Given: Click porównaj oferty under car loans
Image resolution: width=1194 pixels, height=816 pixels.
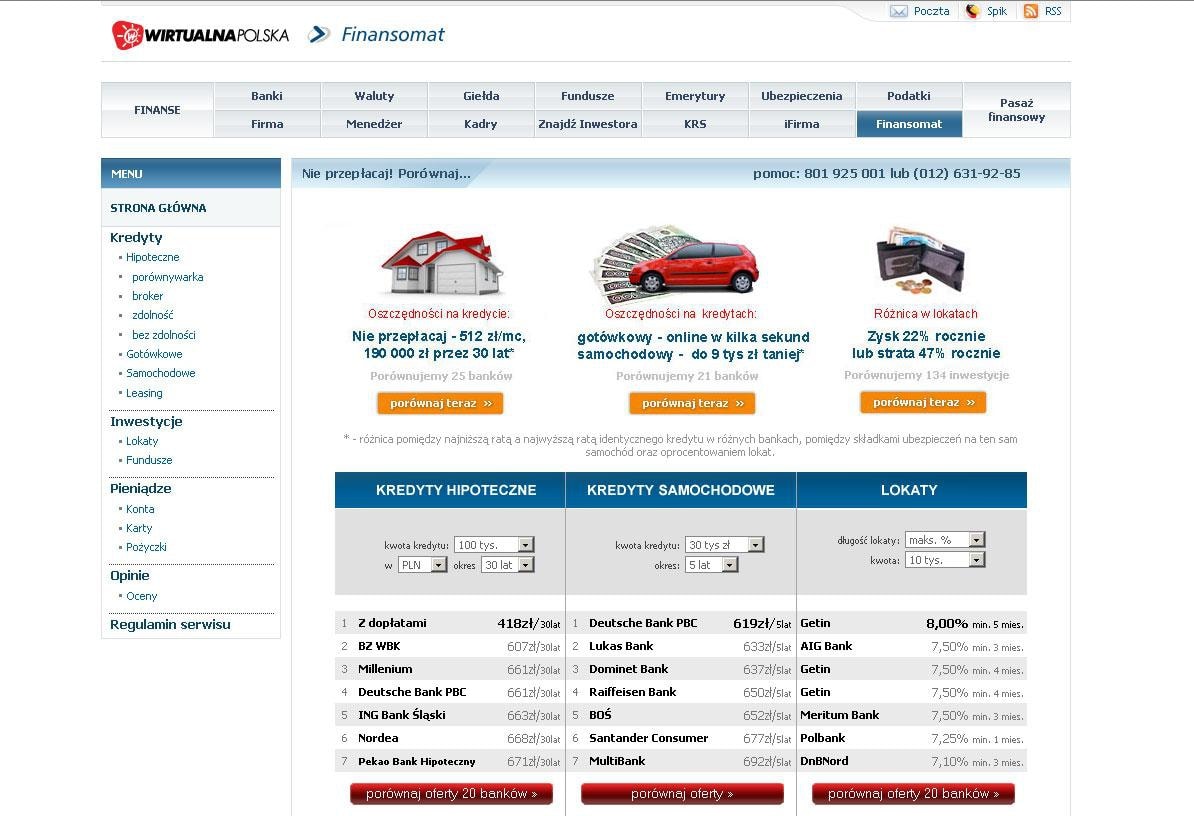Looking at the screenshot, I should click(682, 794).
